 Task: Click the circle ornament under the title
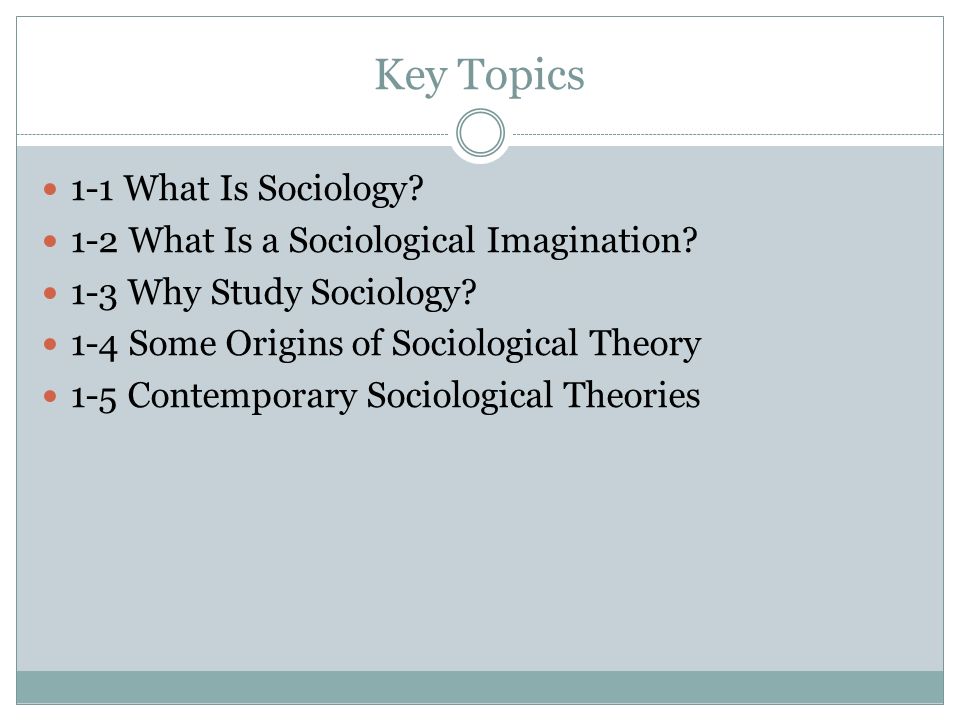tap(481, 133)
